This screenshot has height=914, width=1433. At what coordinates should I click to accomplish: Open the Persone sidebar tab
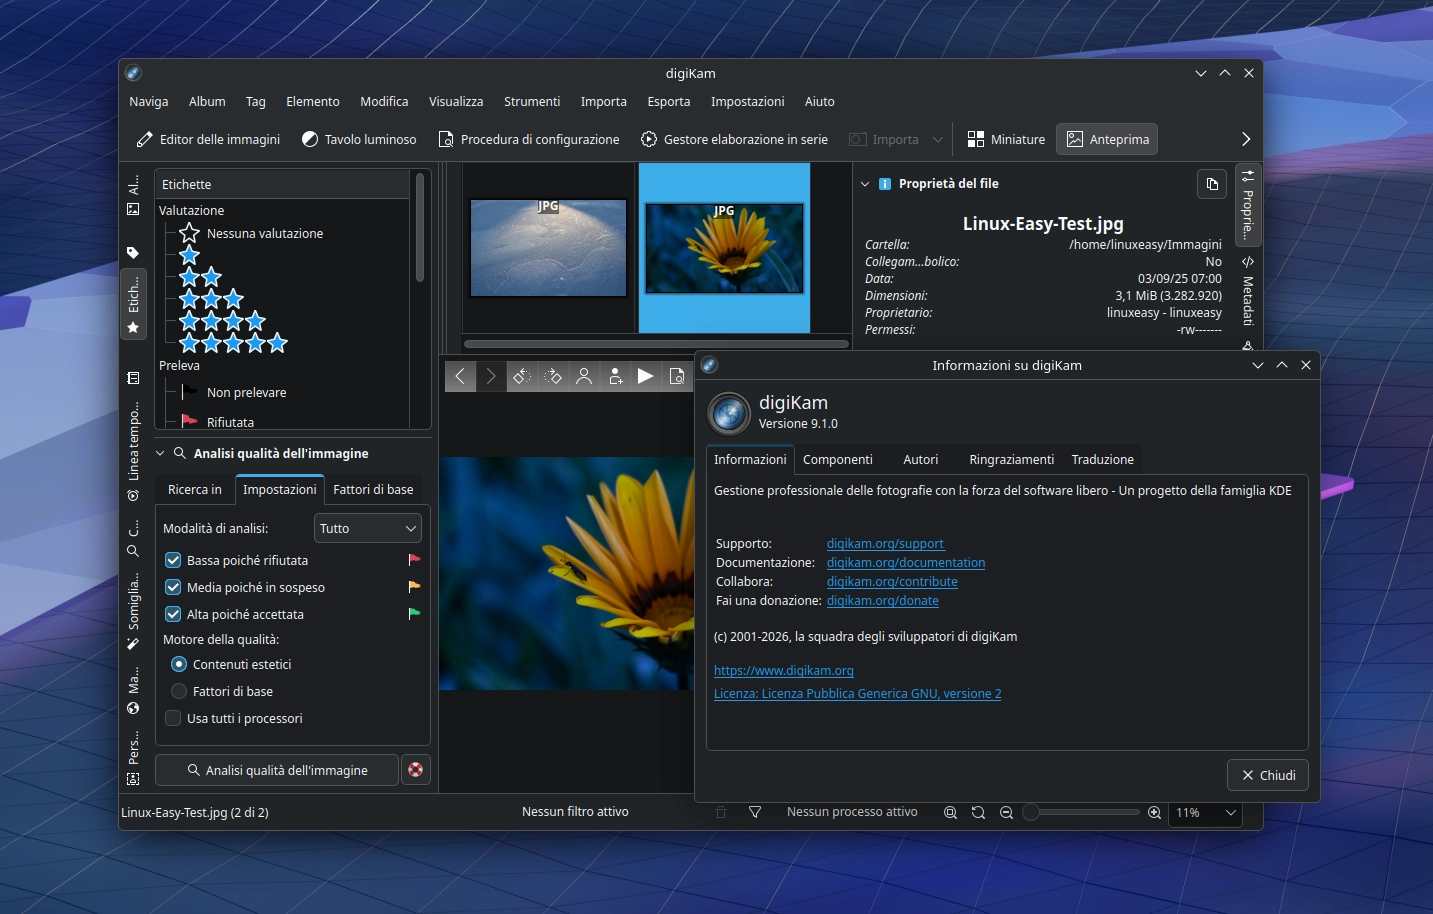(133, 758)
